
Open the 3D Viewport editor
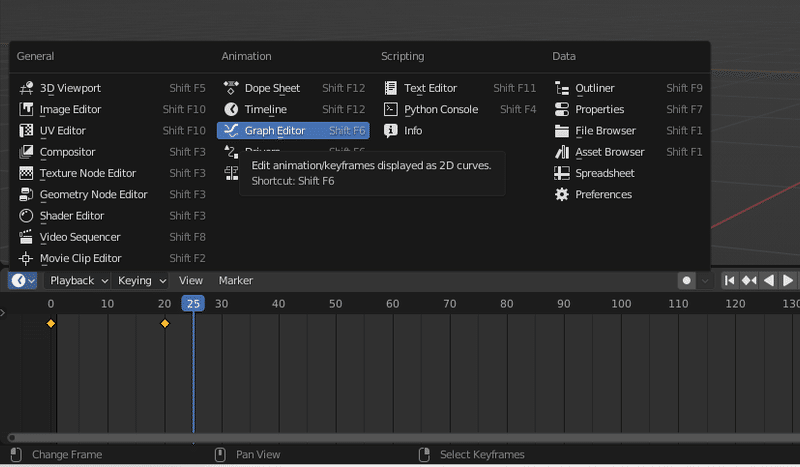(x=112, y=88)
